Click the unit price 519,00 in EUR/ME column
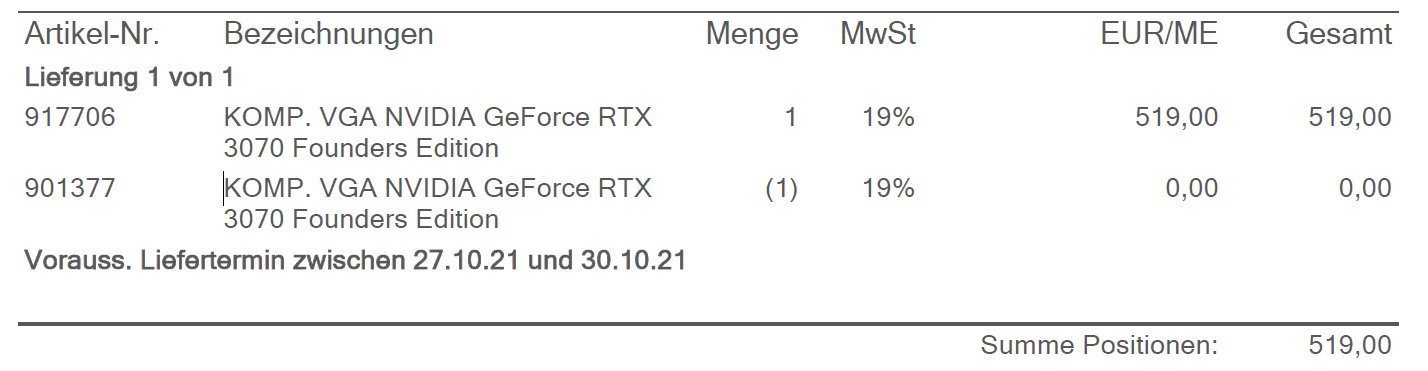The width and height of the screenshot is (1428, 371). [1177, 118]
